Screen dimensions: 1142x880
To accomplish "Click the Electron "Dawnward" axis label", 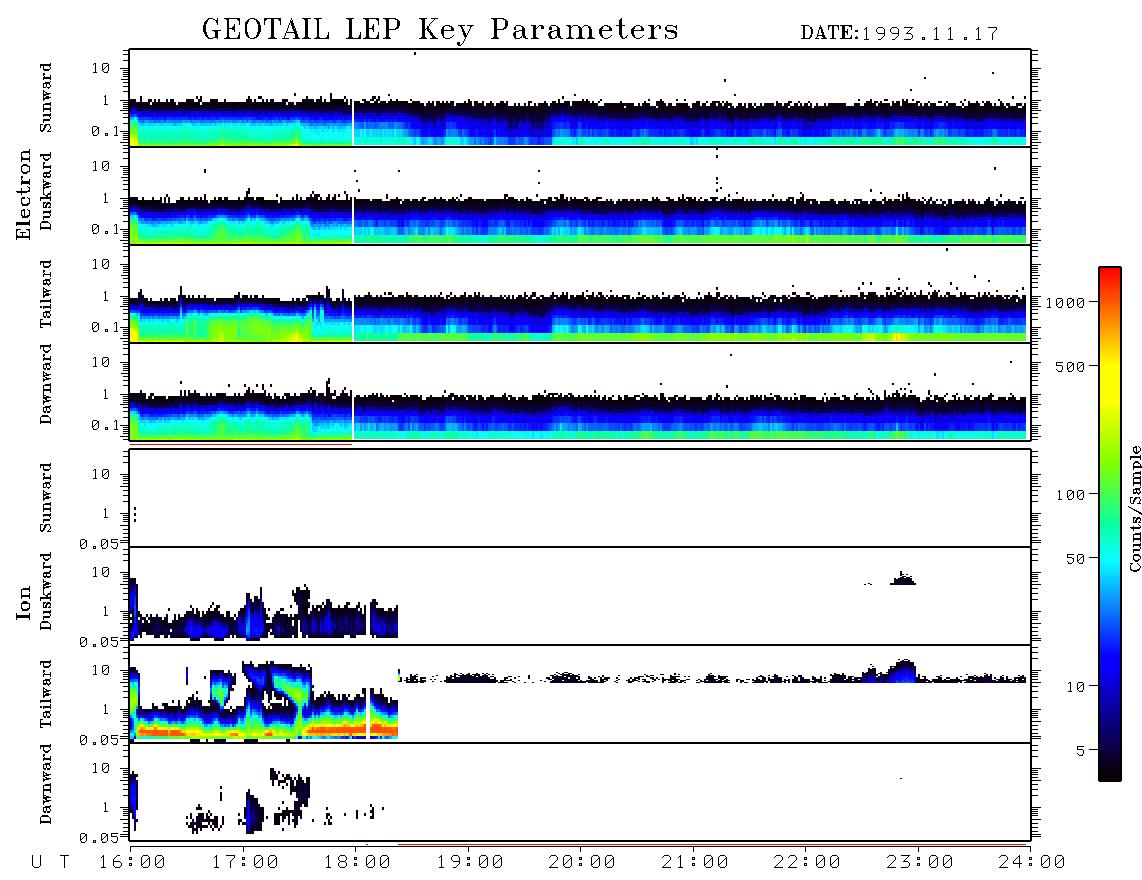I will coord(45,384).
